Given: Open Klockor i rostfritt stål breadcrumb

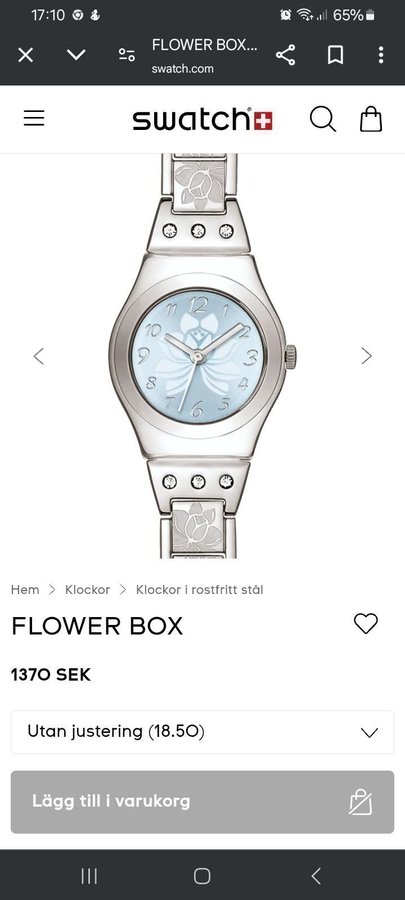Looking at the screenshot, I should point(200,589).
